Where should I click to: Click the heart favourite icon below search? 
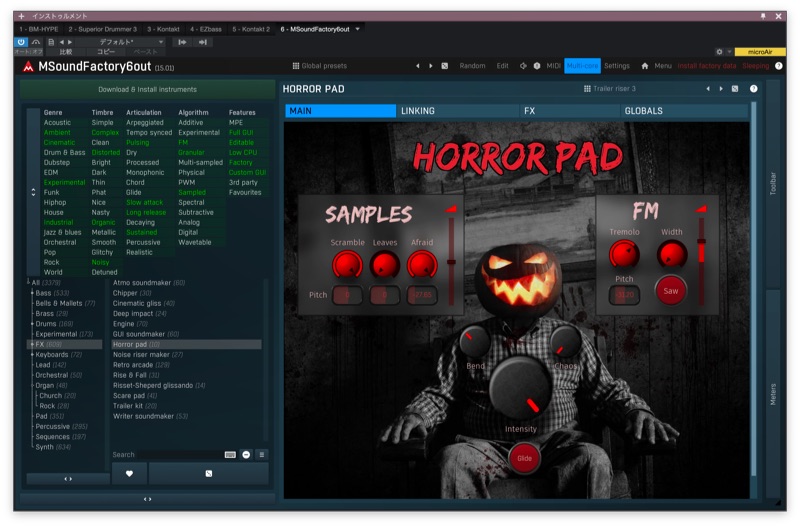coord(129,473)
